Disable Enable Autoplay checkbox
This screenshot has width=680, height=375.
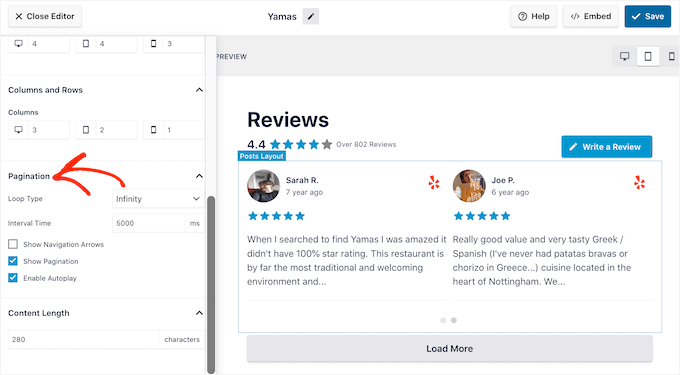pyautogui.click(x=13, y=278)
